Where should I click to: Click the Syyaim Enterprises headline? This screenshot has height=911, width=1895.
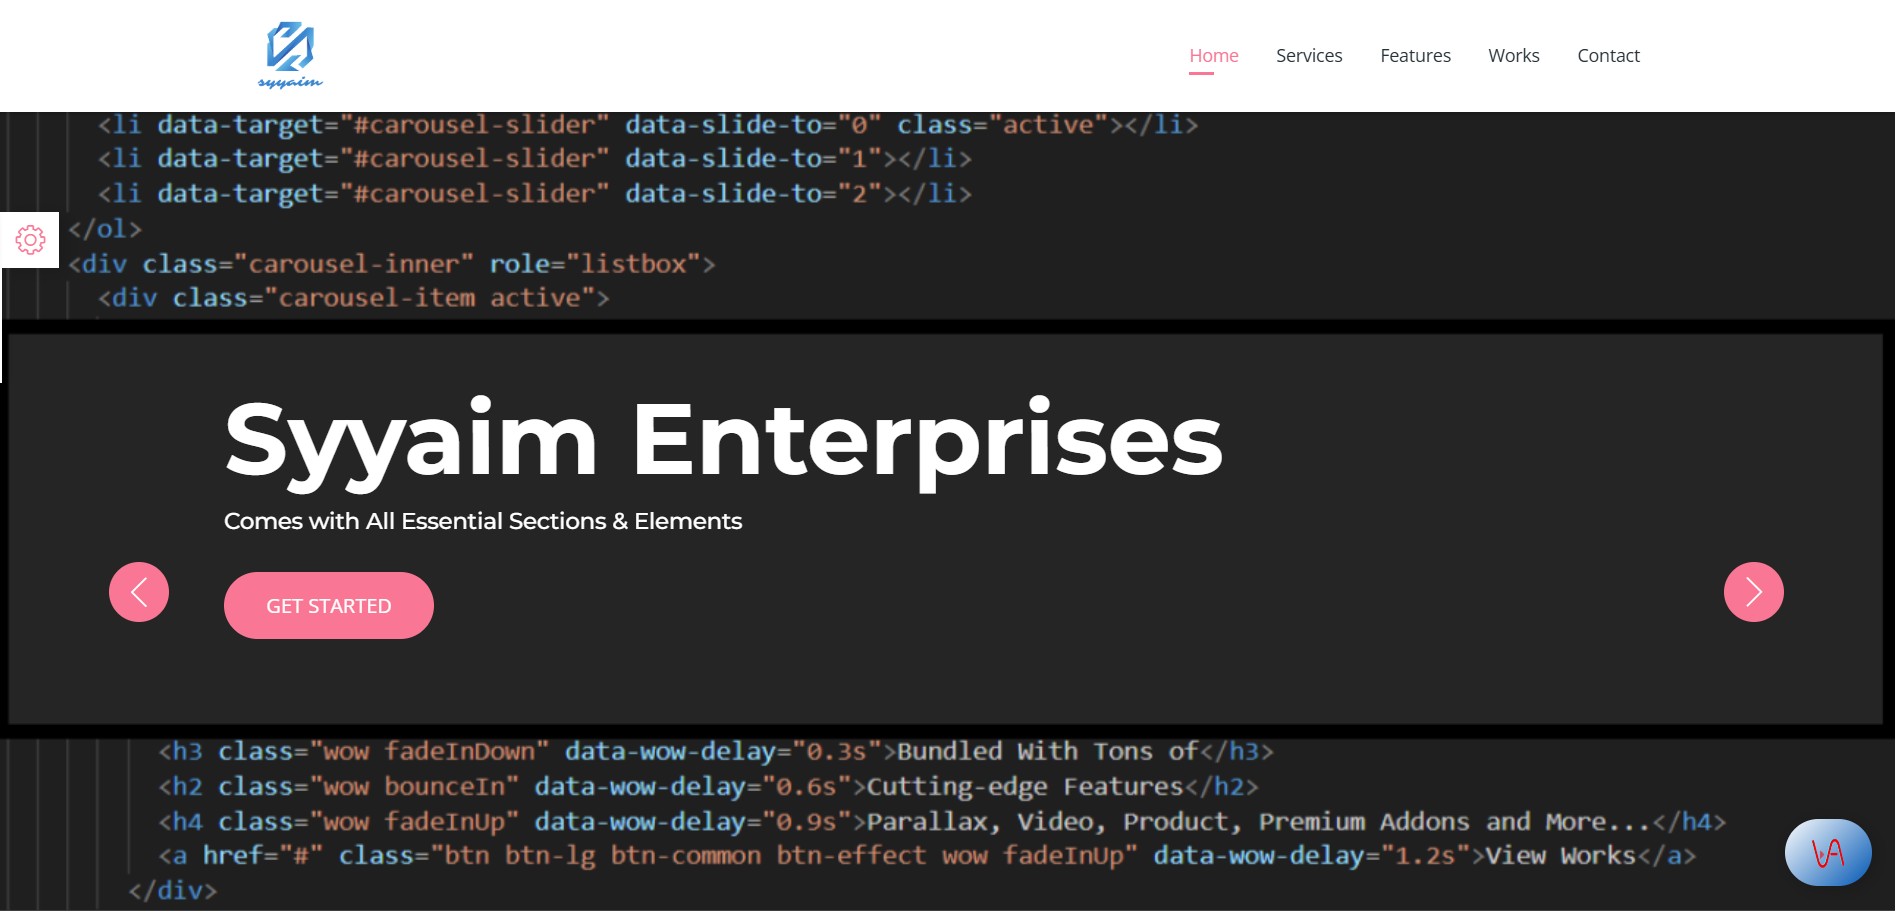[723, 440]
